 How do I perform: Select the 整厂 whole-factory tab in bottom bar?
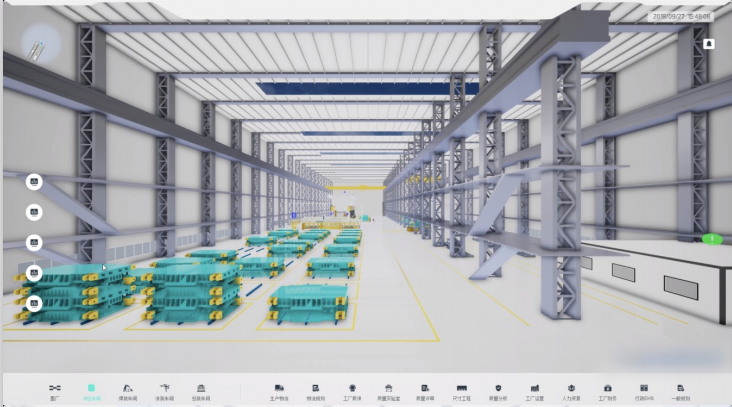coord(55,390)
